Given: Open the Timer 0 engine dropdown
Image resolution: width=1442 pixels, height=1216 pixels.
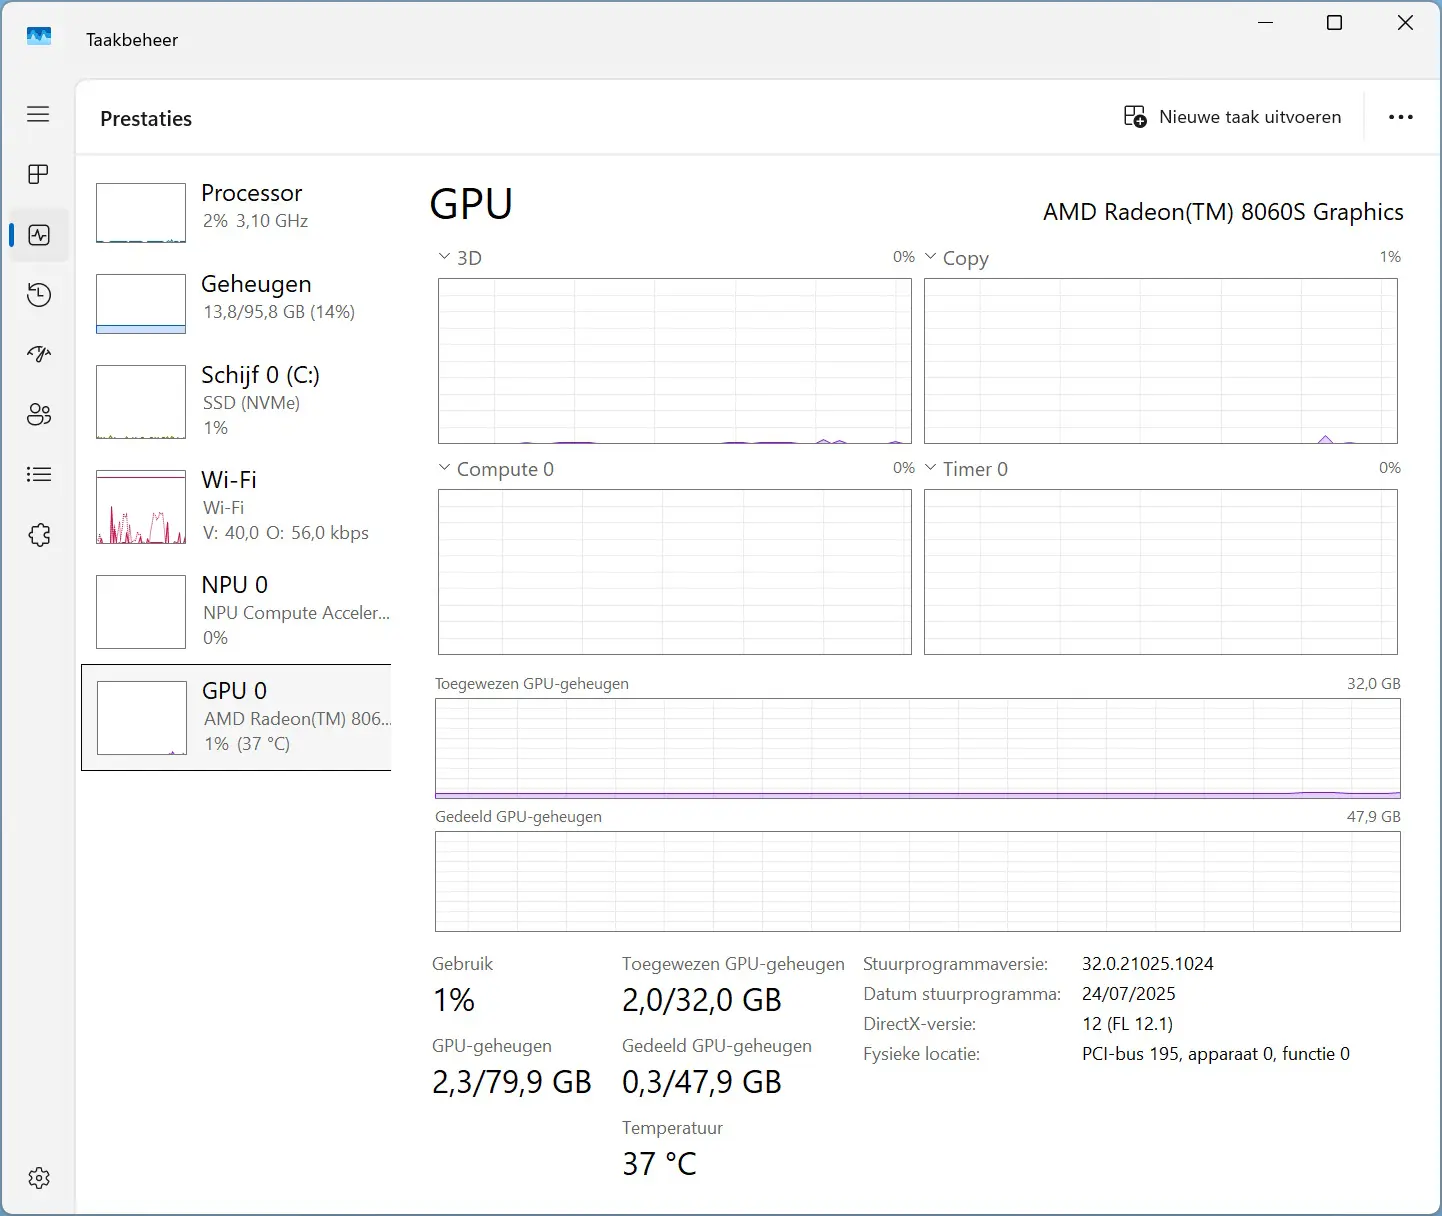Looking at the screenshot, I should click(967, 469).
